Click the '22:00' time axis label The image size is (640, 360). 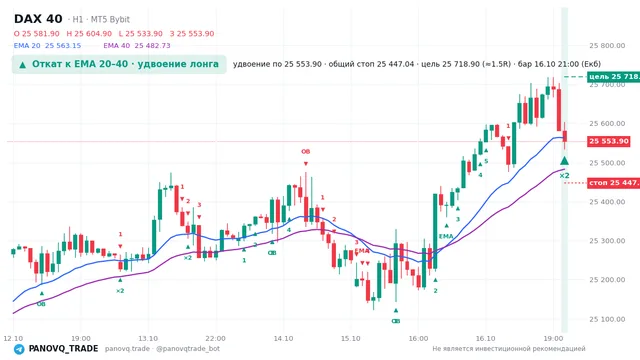(x=216, y=338)
